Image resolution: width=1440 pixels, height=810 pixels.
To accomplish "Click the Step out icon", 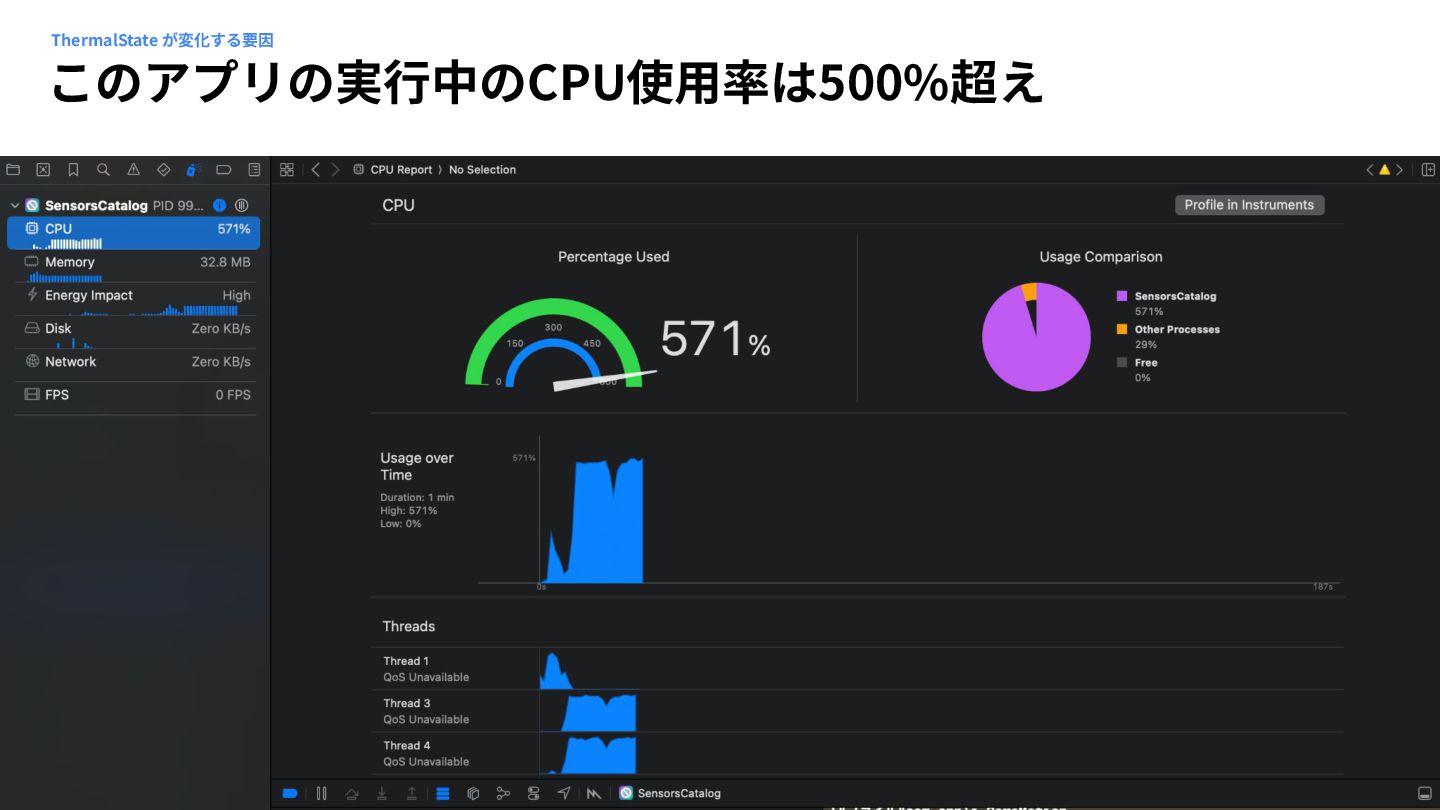I will point(412,793).
